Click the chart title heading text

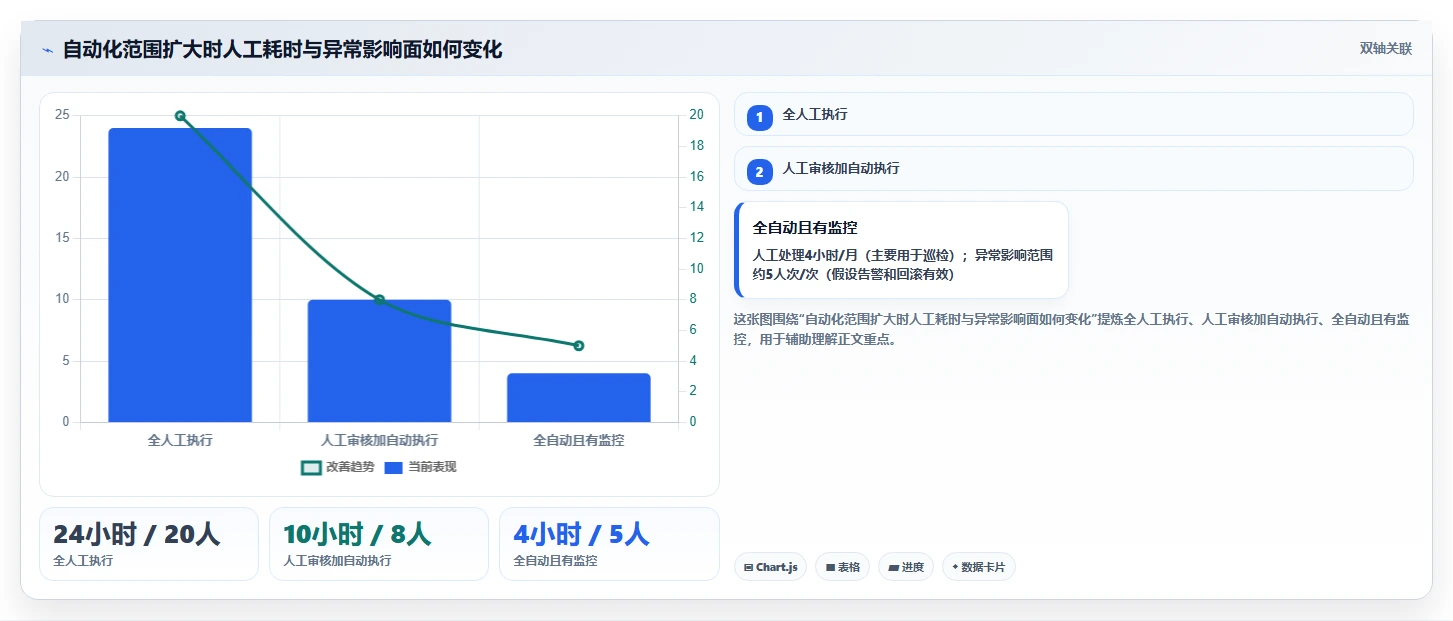click(x=282, y=49)
